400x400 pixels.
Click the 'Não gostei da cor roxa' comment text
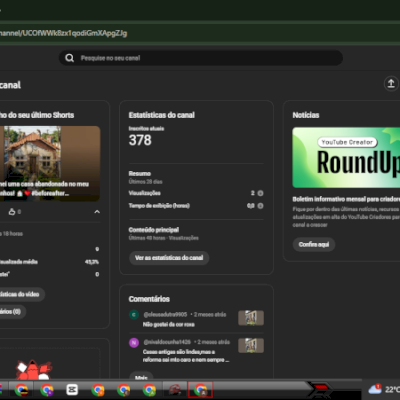169,324
